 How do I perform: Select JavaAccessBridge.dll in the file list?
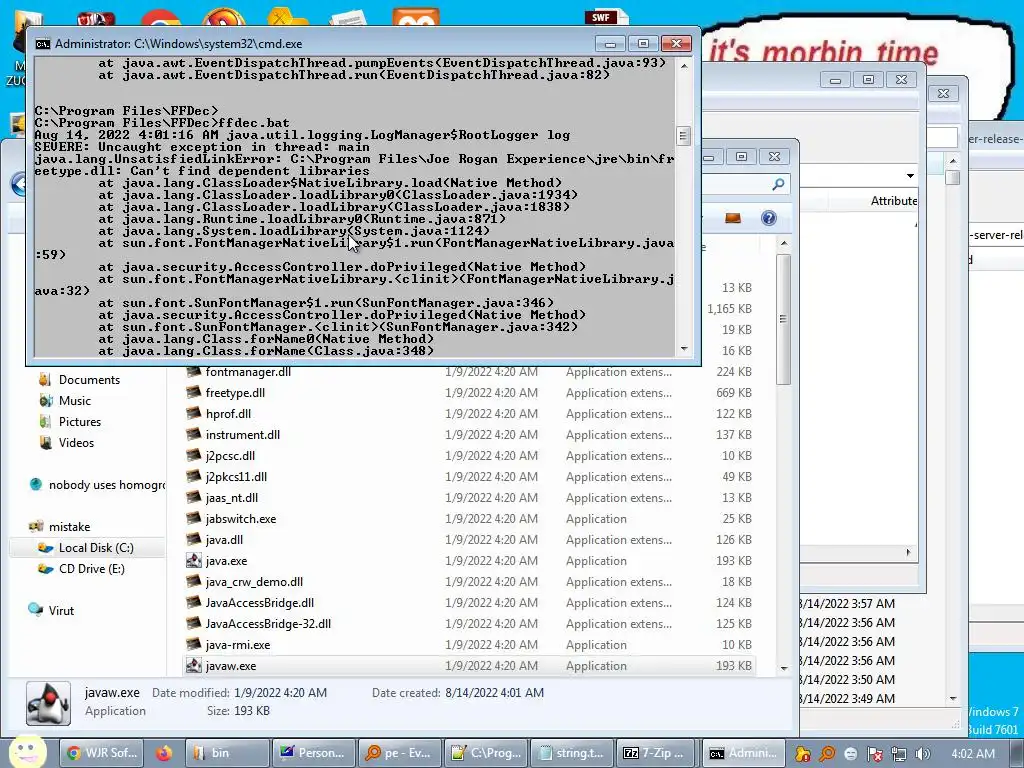tap(259, 602)
